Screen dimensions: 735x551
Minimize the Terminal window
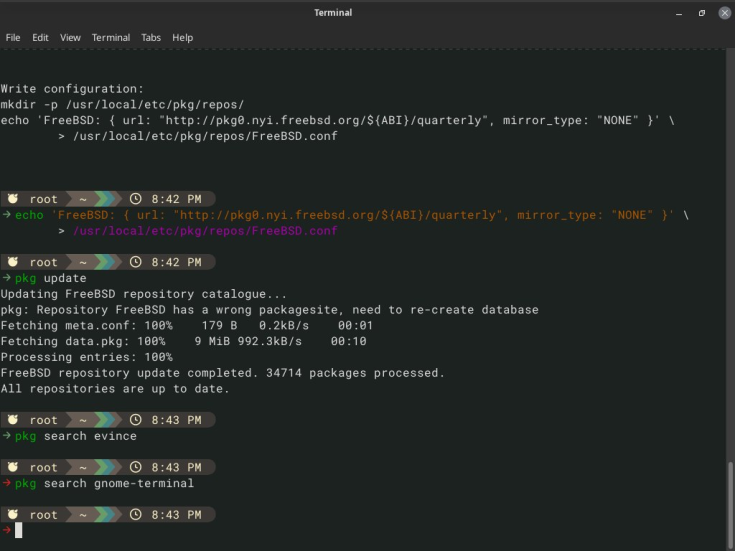tap(680, 12)
